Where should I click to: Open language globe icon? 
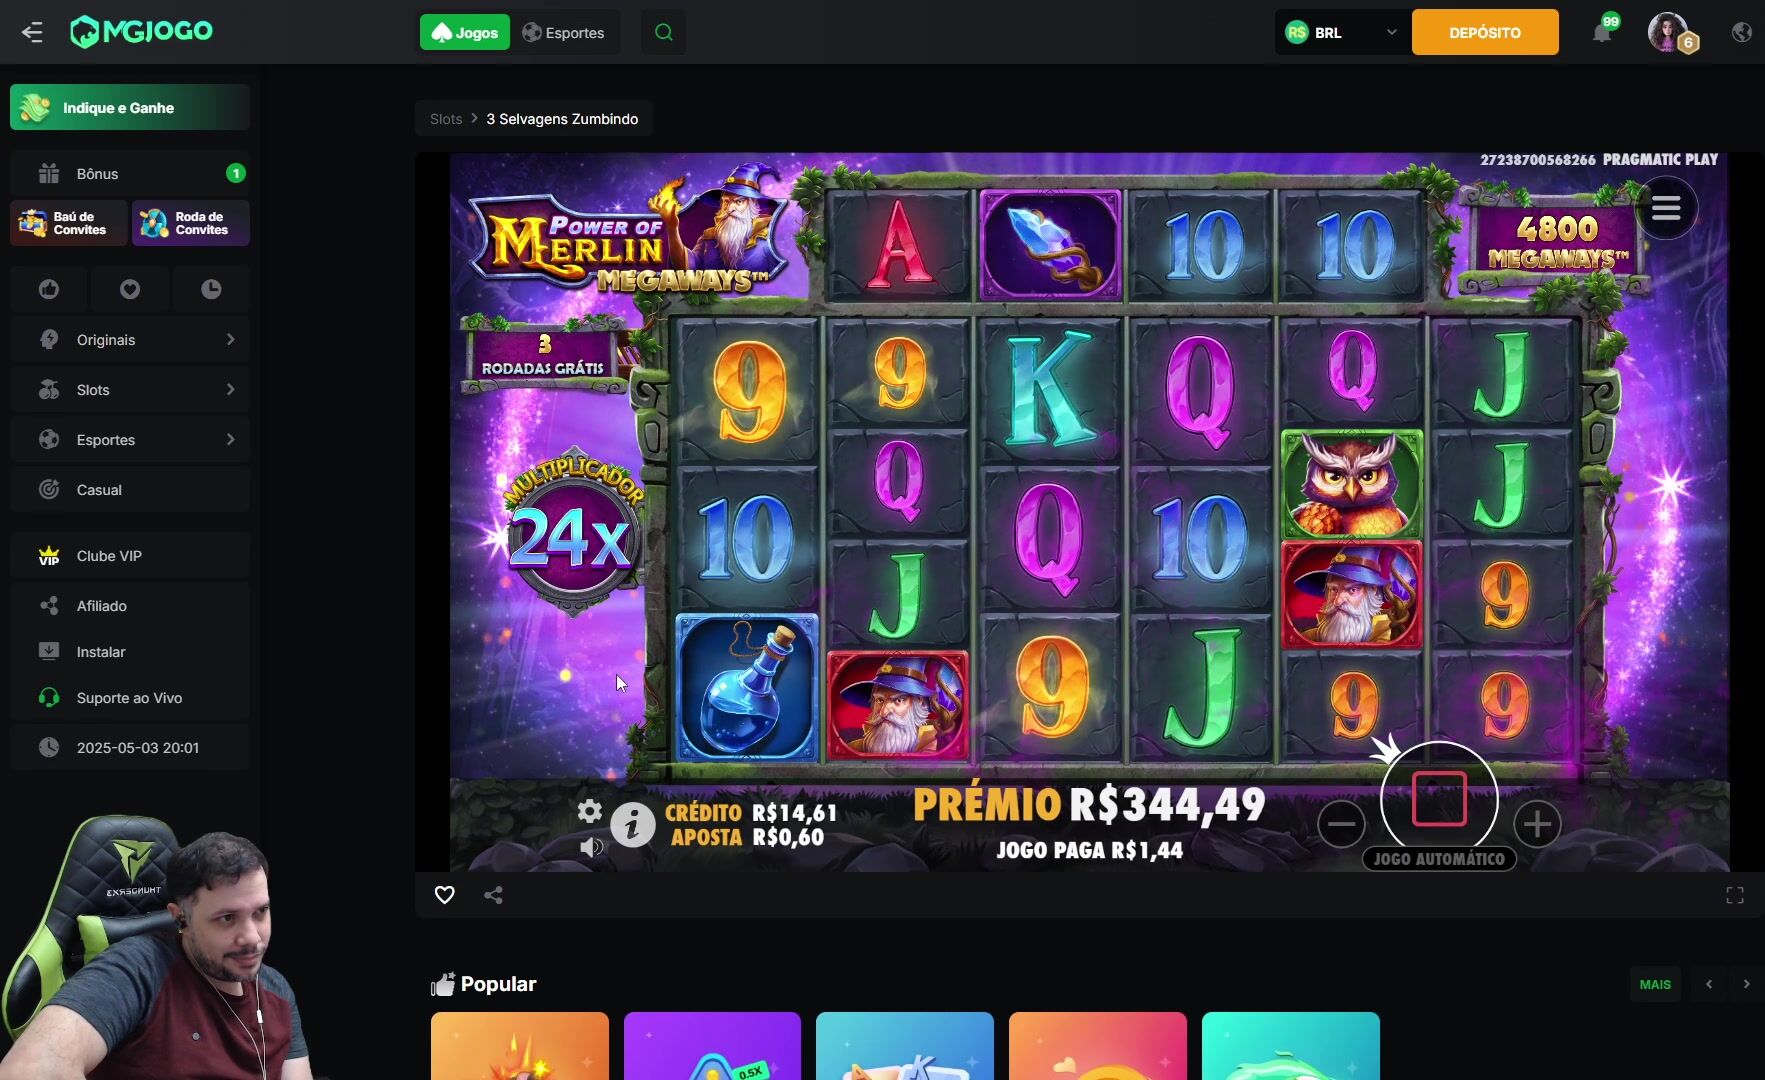point(1741,32)
